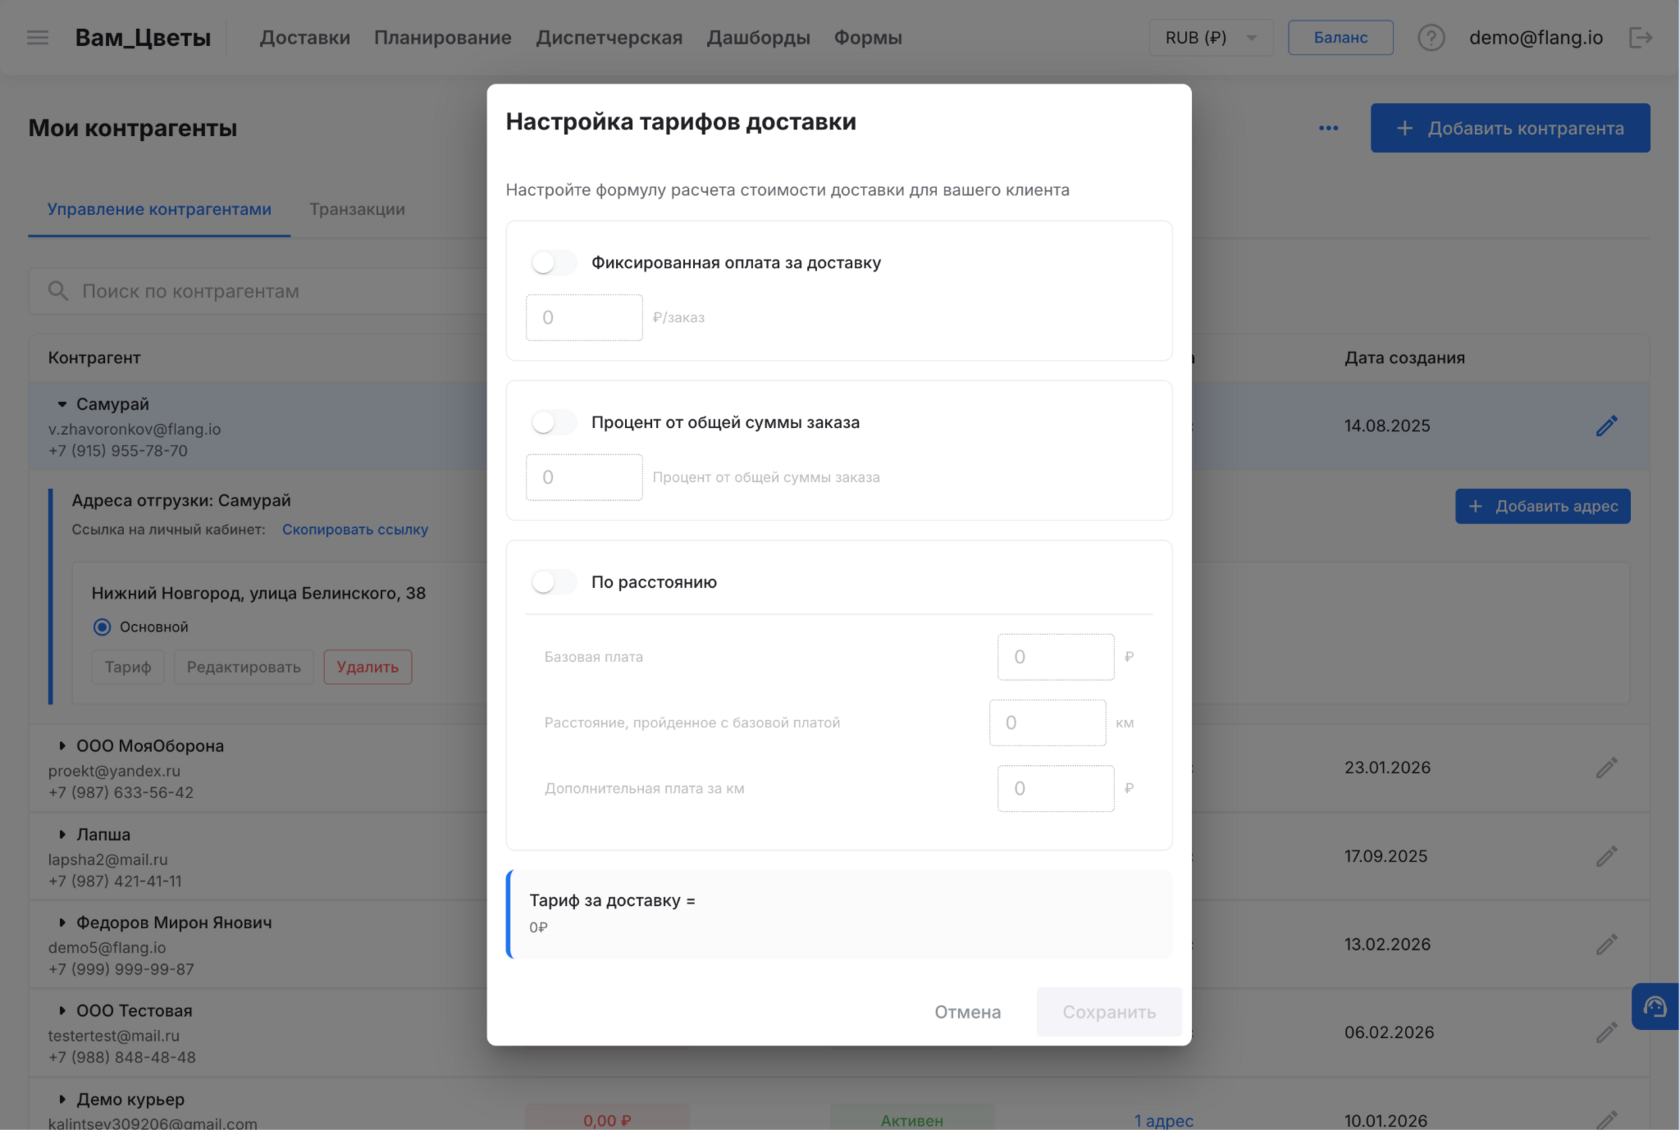
Task: Cancel the tariff dialog with Отмена
Action: click(x=968, y=1012)
